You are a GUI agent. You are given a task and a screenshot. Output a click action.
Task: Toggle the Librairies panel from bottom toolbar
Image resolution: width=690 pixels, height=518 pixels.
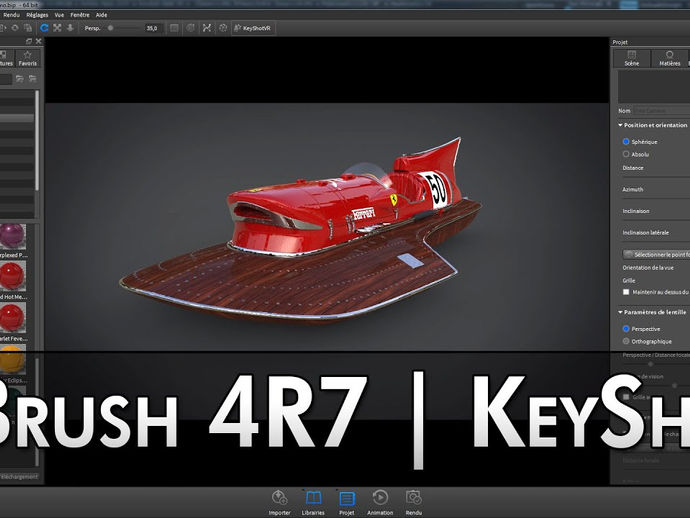click(313, 502)
